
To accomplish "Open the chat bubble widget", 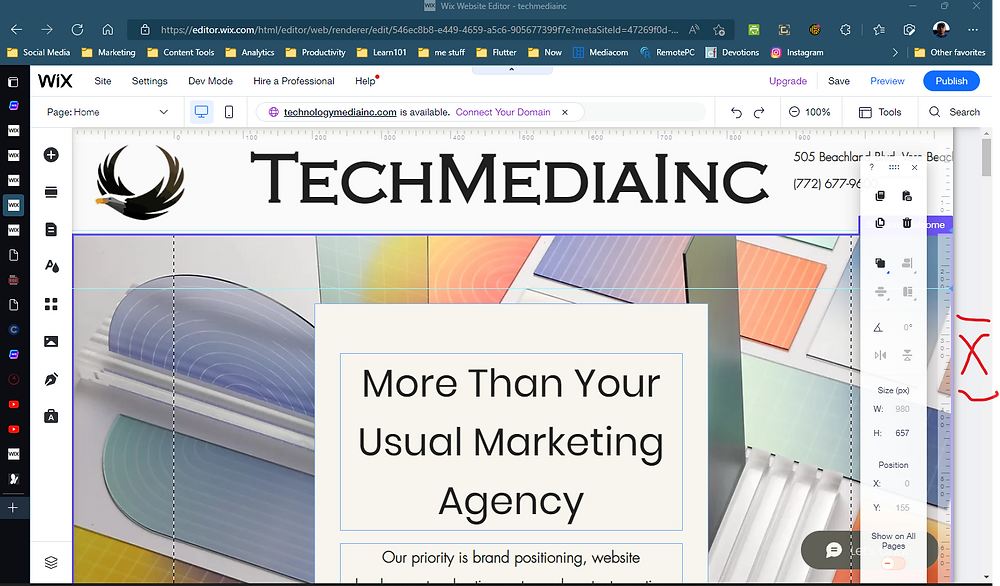I will point(834,550).
